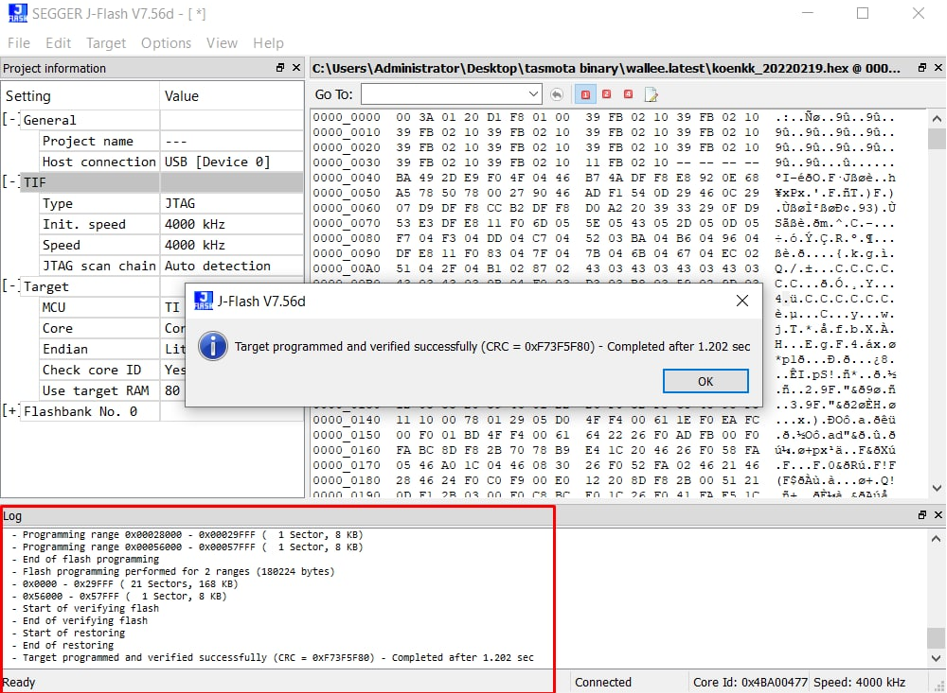947x693 pixels.
Task: Expand the Flashbank No. 0 section
Action: 11,411
